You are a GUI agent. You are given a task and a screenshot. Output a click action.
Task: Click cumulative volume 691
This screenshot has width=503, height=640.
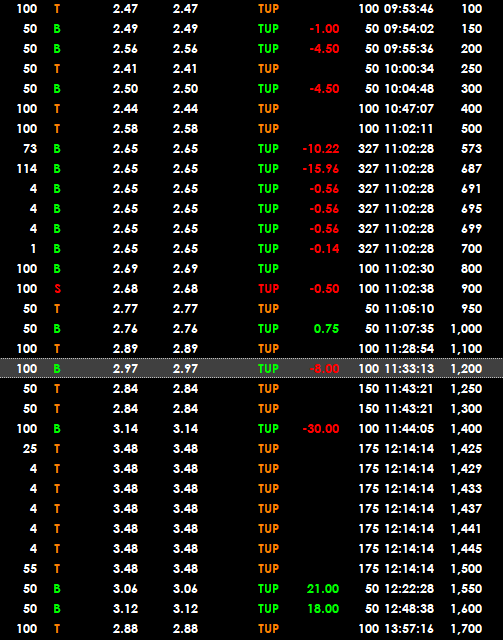[472, 189]
